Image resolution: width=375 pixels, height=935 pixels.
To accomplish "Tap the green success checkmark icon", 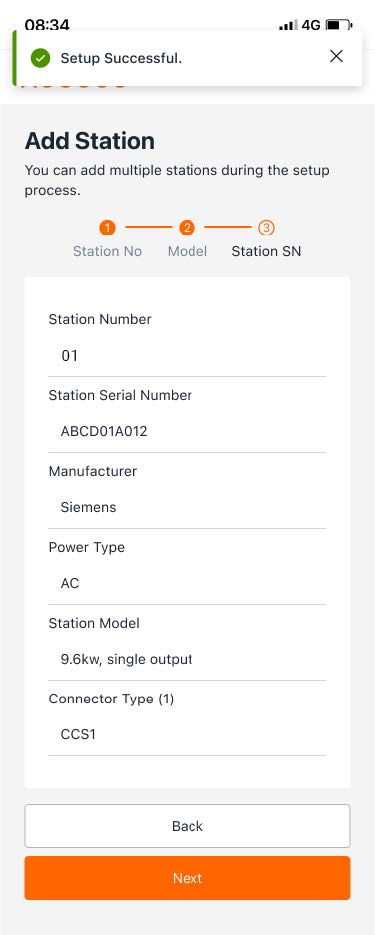I will (x=41, y=58).
